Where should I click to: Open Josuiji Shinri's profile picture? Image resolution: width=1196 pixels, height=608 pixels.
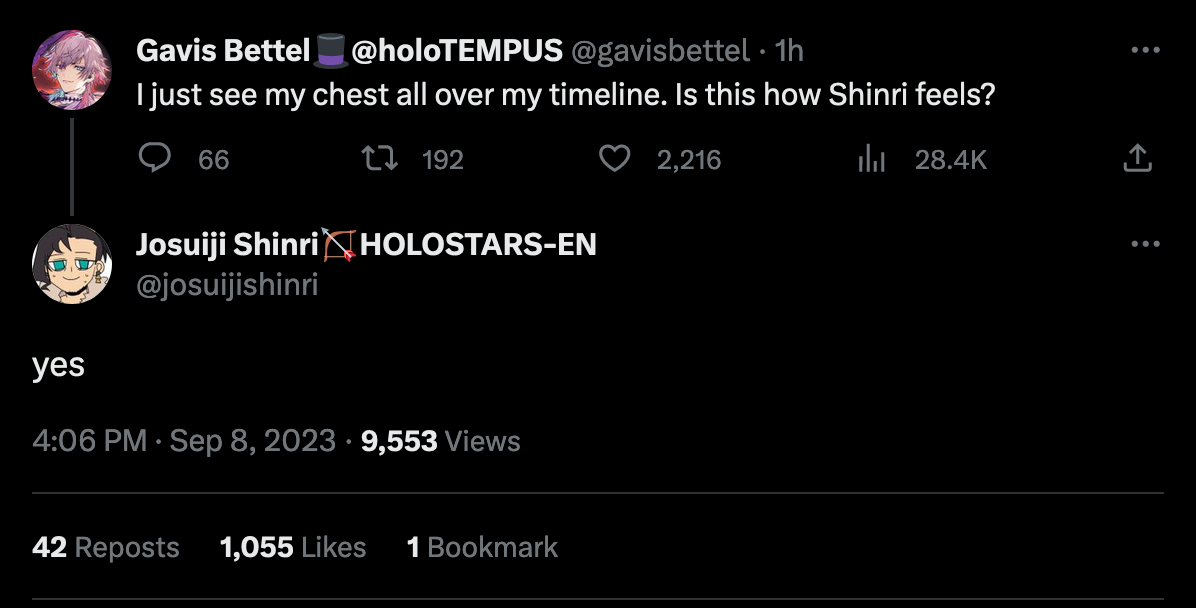[71, 263]
